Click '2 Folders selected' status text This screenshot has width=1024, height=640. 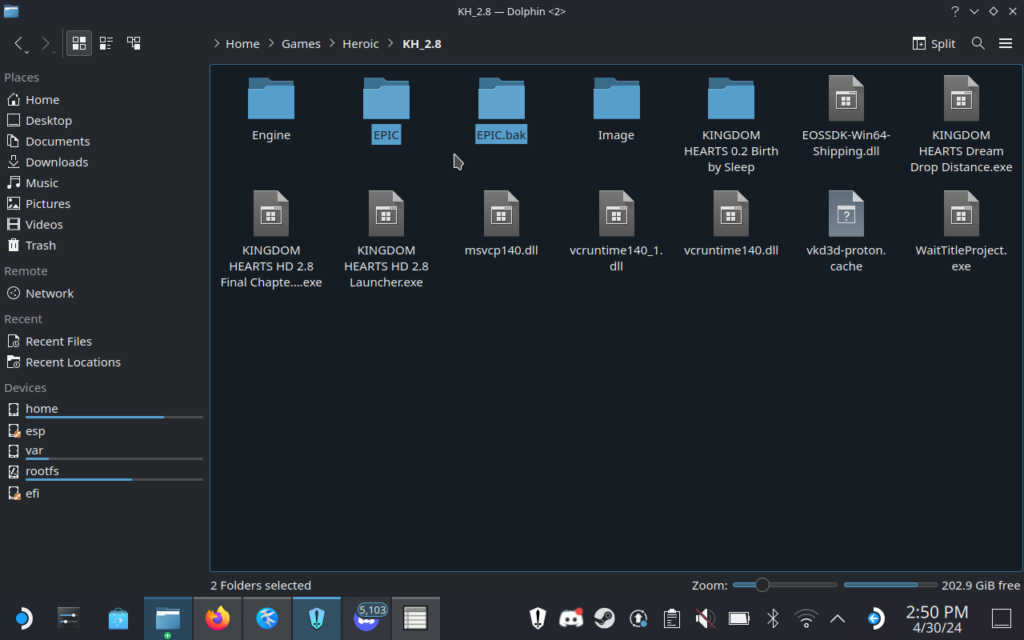261,586
